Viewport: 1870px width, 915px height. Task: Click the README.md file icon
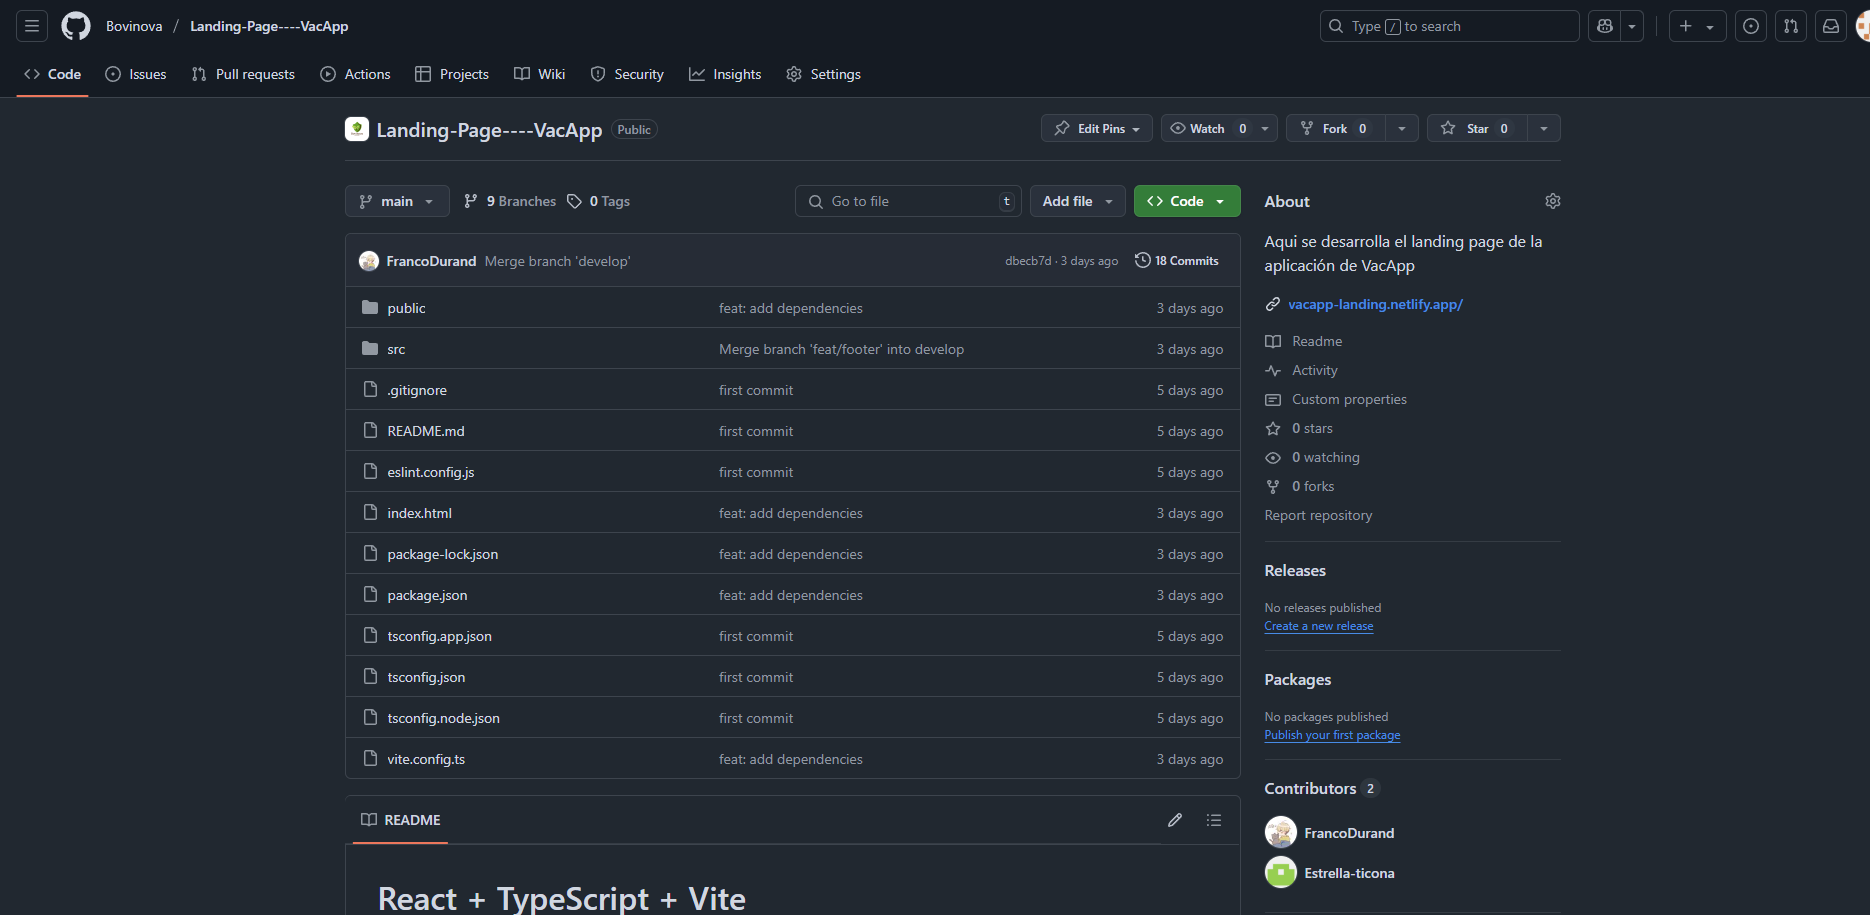click(x=370, y=430)
